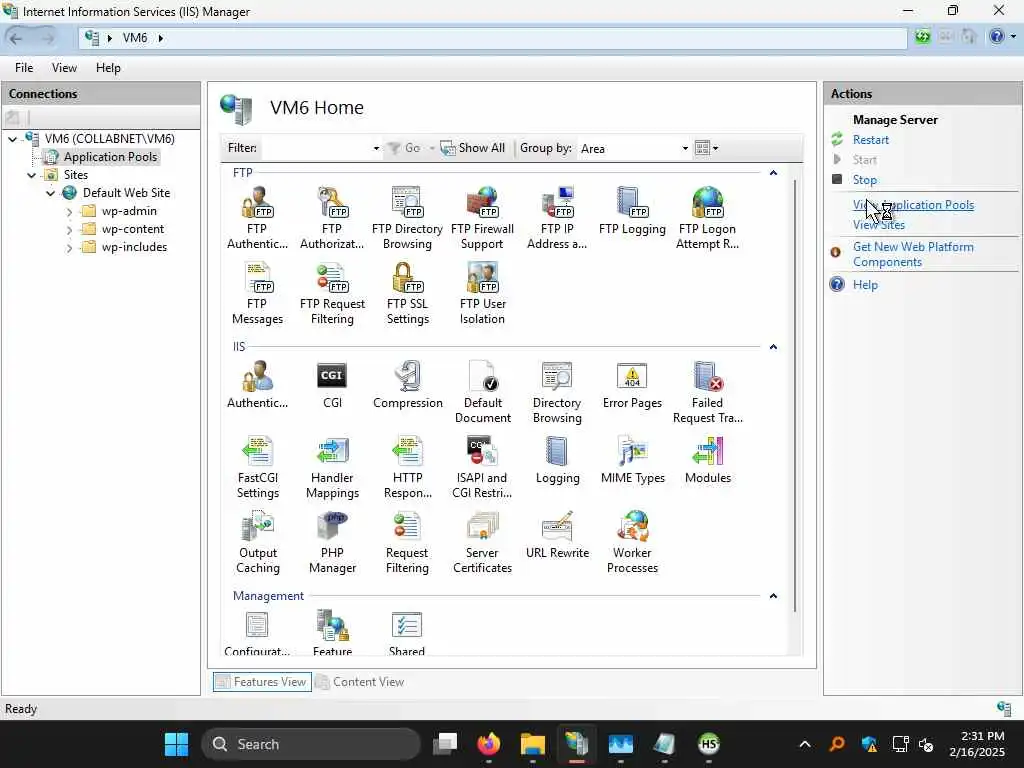
Task: Open FTP Authentication feature
Action: 257,217
